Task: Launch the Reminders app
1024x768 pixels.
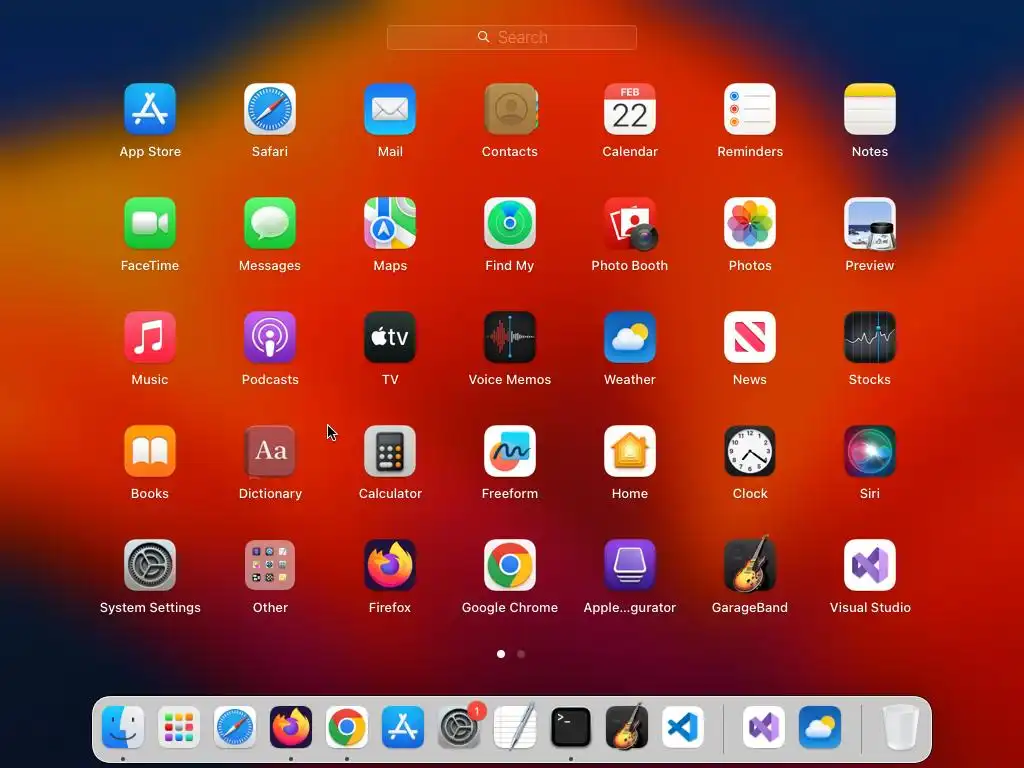Action: [750, 109]
